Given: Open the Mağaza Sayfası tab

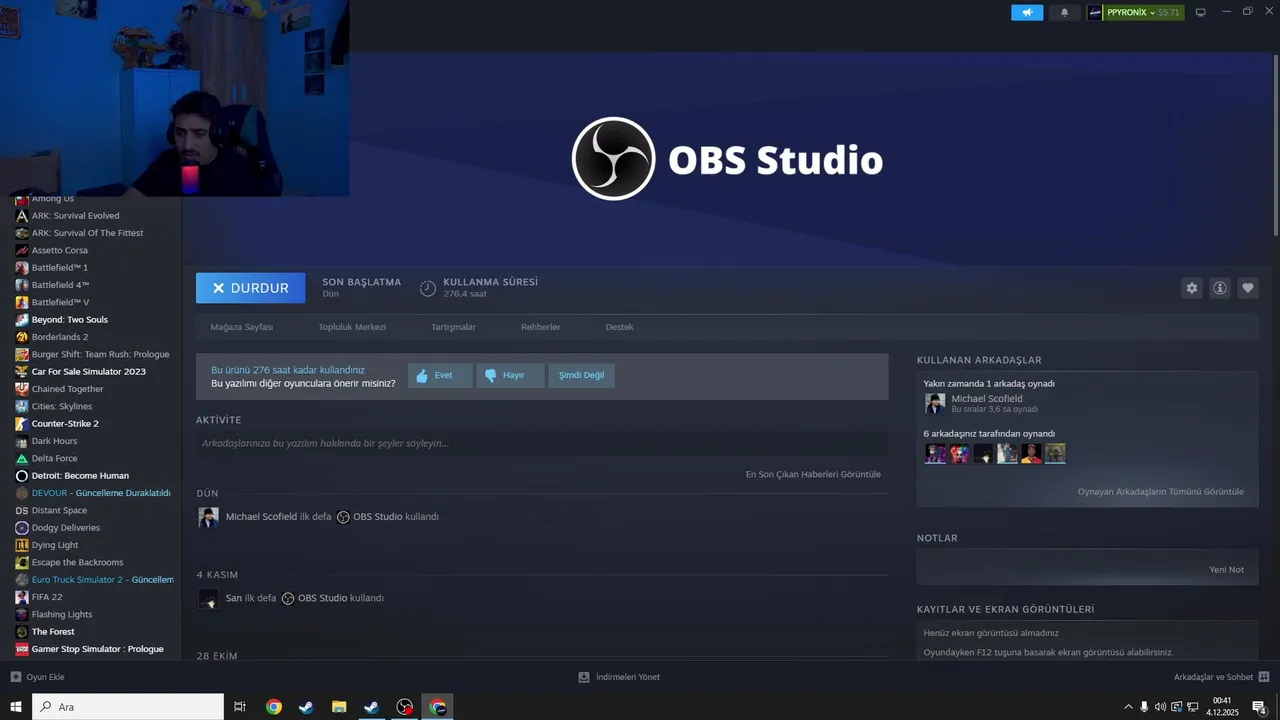Looking at the screenshot, I should click(x=242, y=327).
